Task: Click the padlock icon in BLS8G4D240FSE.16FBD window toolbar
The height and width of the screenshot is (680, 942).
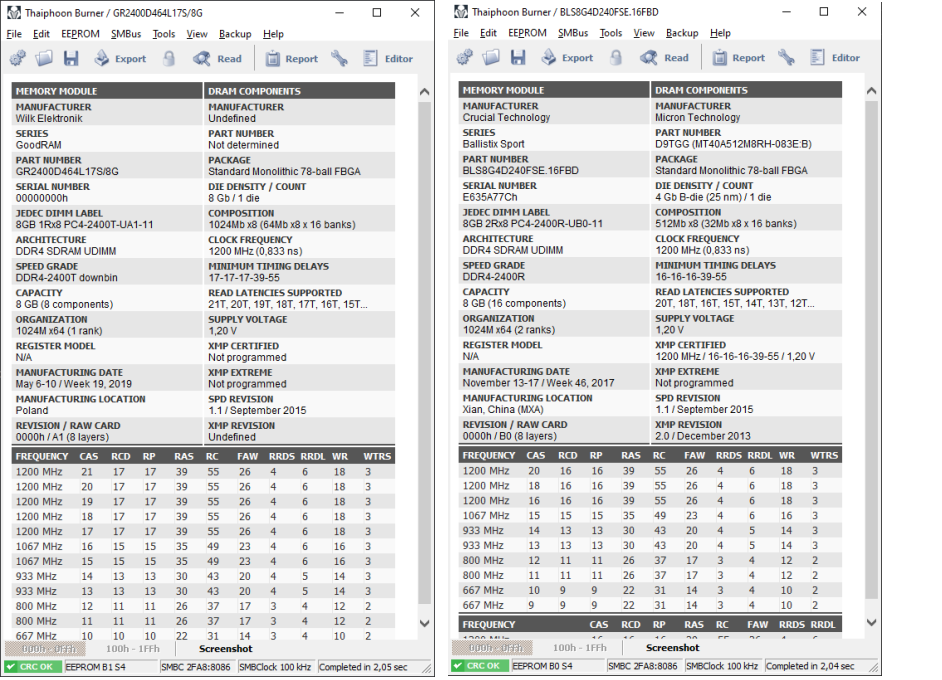Action: pos(617,58)
